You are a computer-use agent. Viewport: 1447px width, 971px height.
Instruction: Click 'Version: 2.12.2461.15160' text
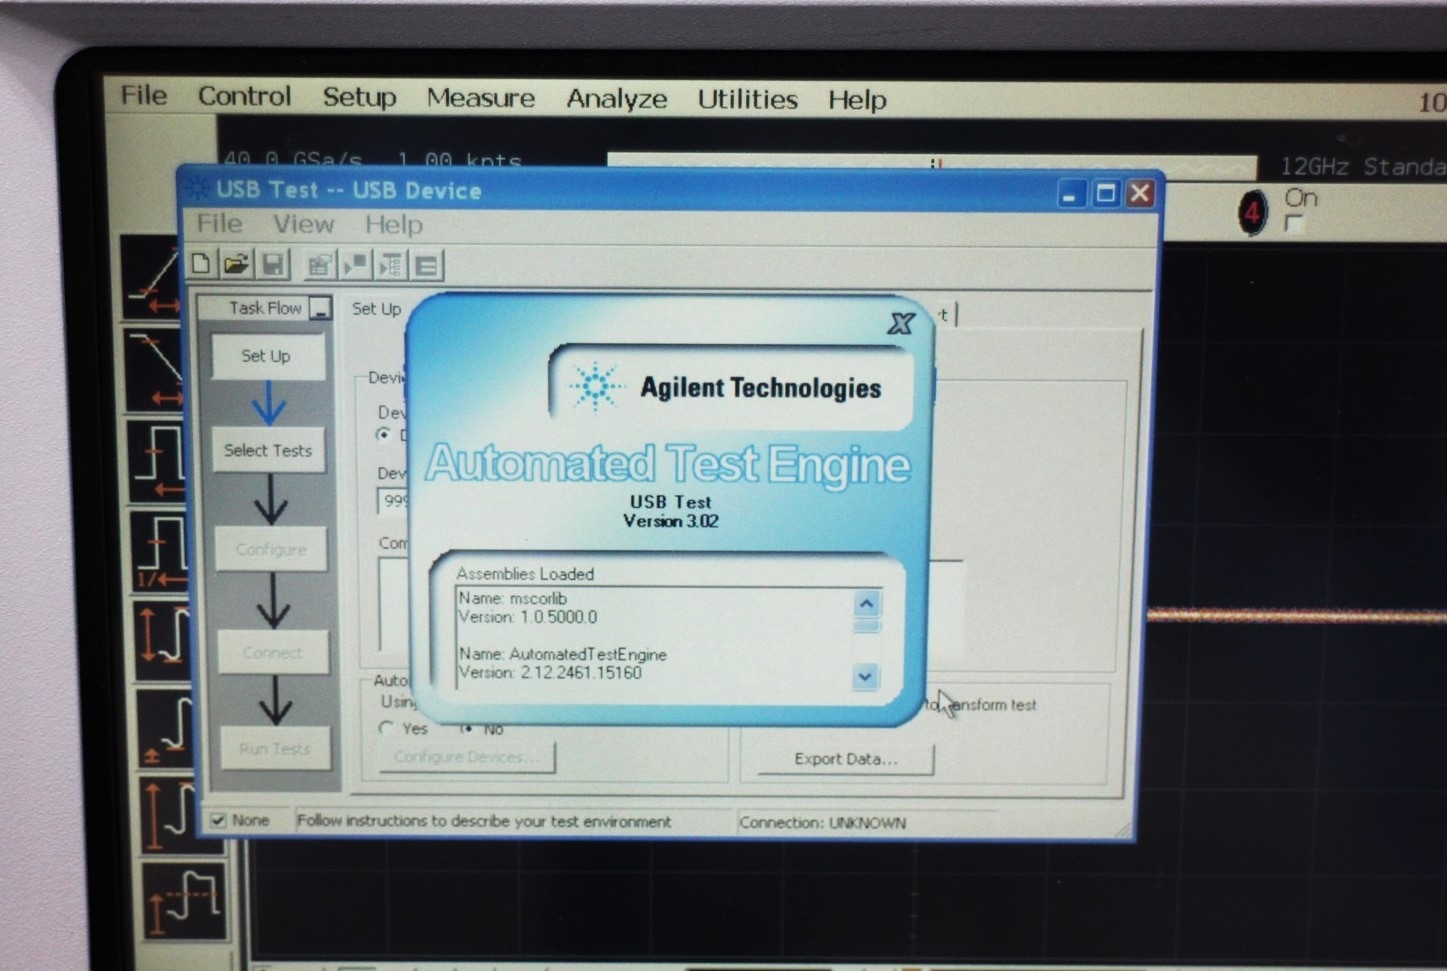point(550,673)
